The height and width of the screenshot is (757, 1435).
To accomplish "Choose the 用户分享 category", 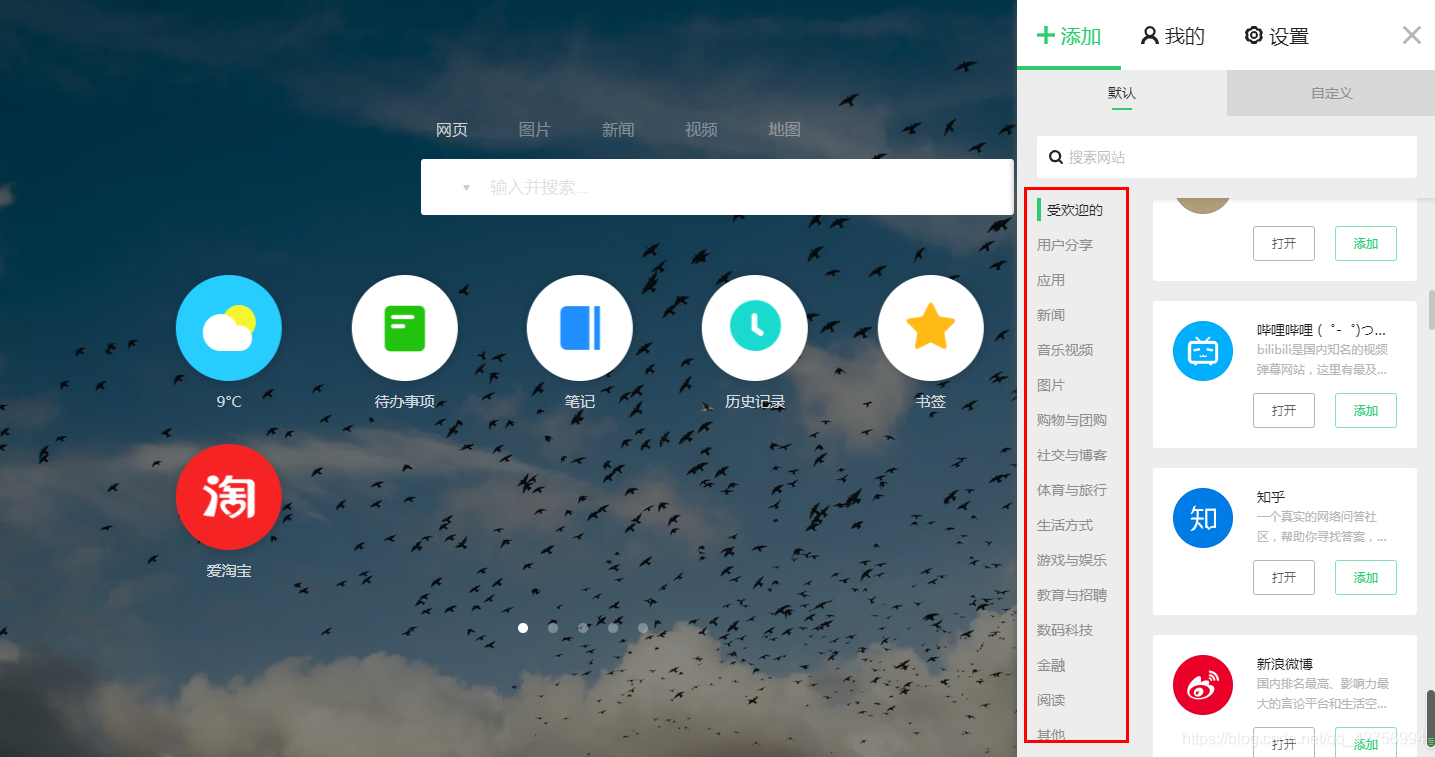I will click(1065, 245).
